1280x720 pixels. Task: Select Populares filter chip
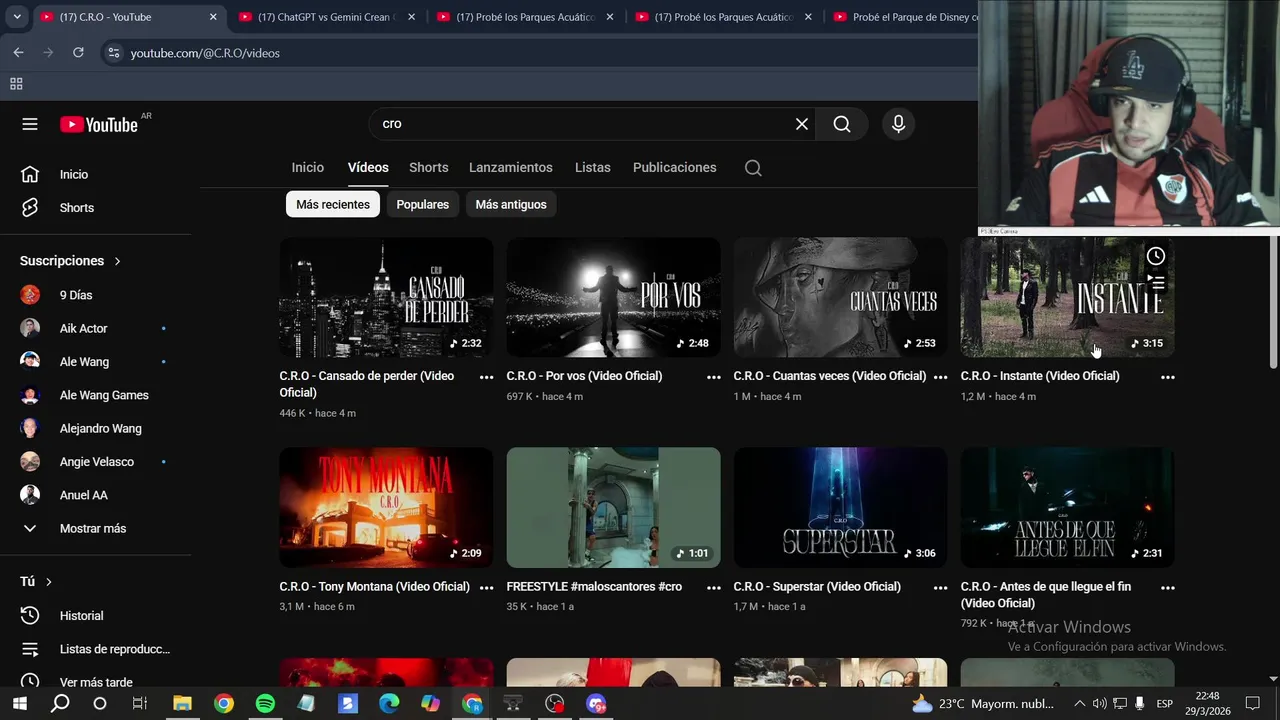pos(422,204)
